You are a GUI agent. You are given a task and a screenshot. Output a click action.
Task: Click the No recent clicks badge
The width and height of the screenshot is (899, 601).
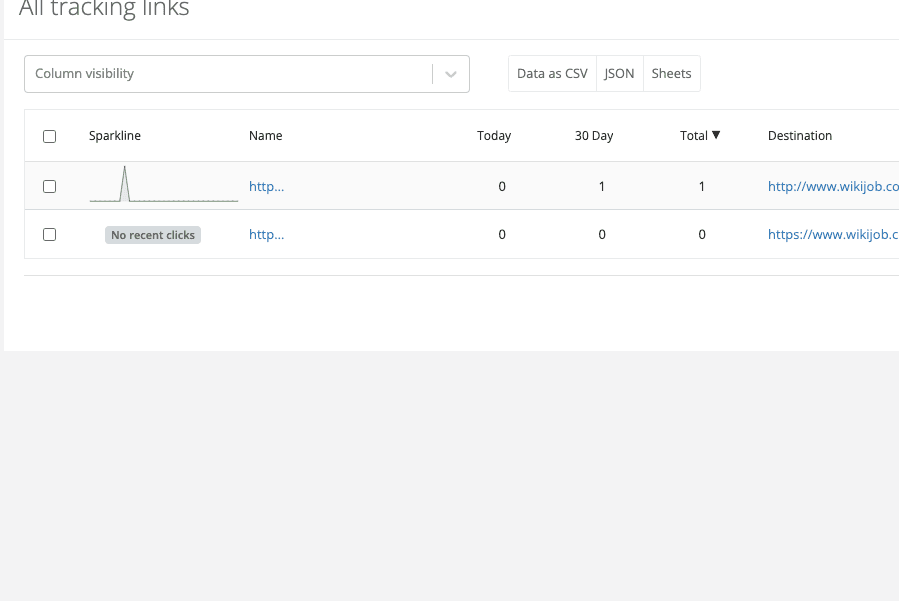pyautogui.click(x=153, y=235)
